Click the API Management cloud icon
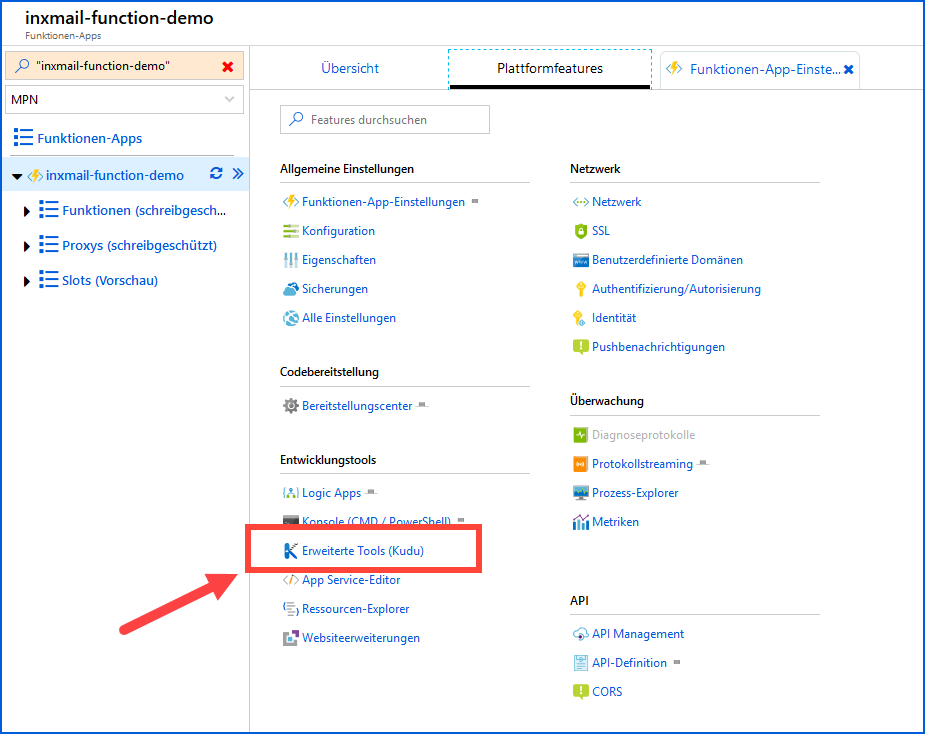 [x=580, y=634]
